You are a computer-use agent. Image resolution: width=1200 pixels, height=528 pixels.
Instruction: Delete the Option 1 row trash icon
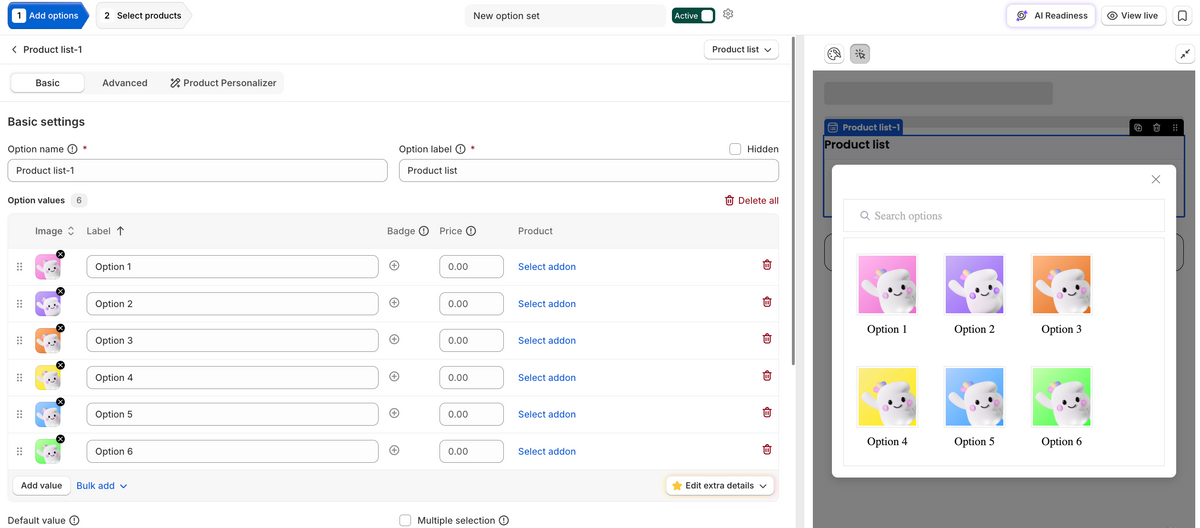767,265
